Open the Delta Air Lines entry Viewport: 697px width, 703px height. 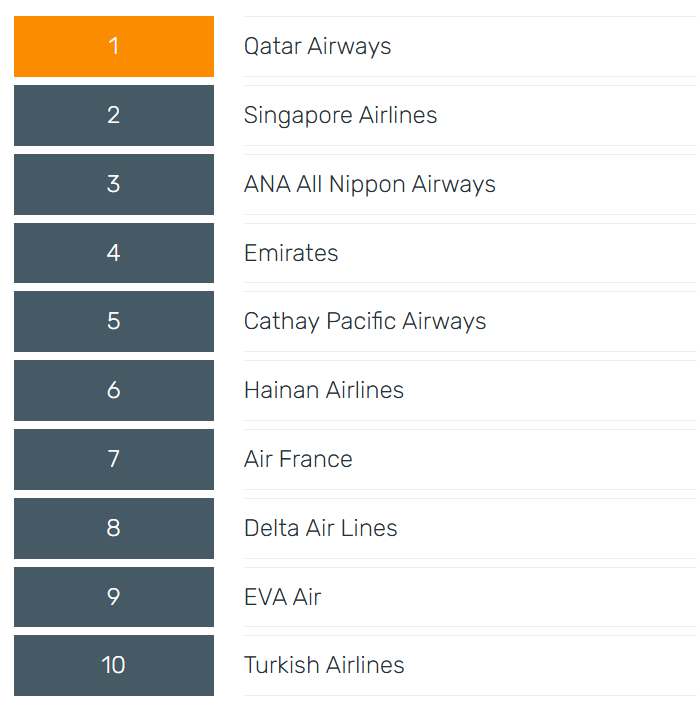320,528
